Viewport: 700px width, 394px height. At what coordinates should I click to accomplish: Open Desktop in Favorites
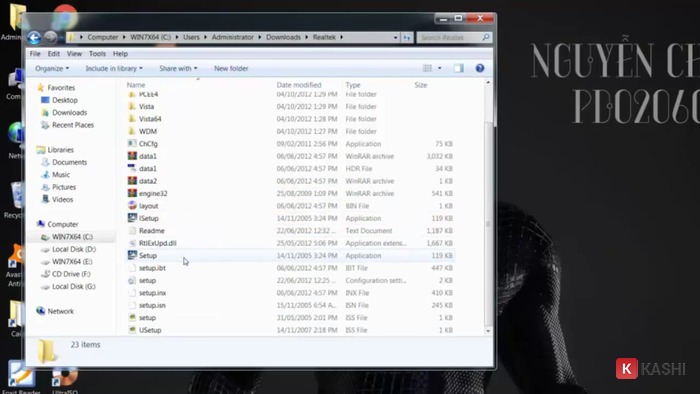pyautogui.click(x=65, y=100)
